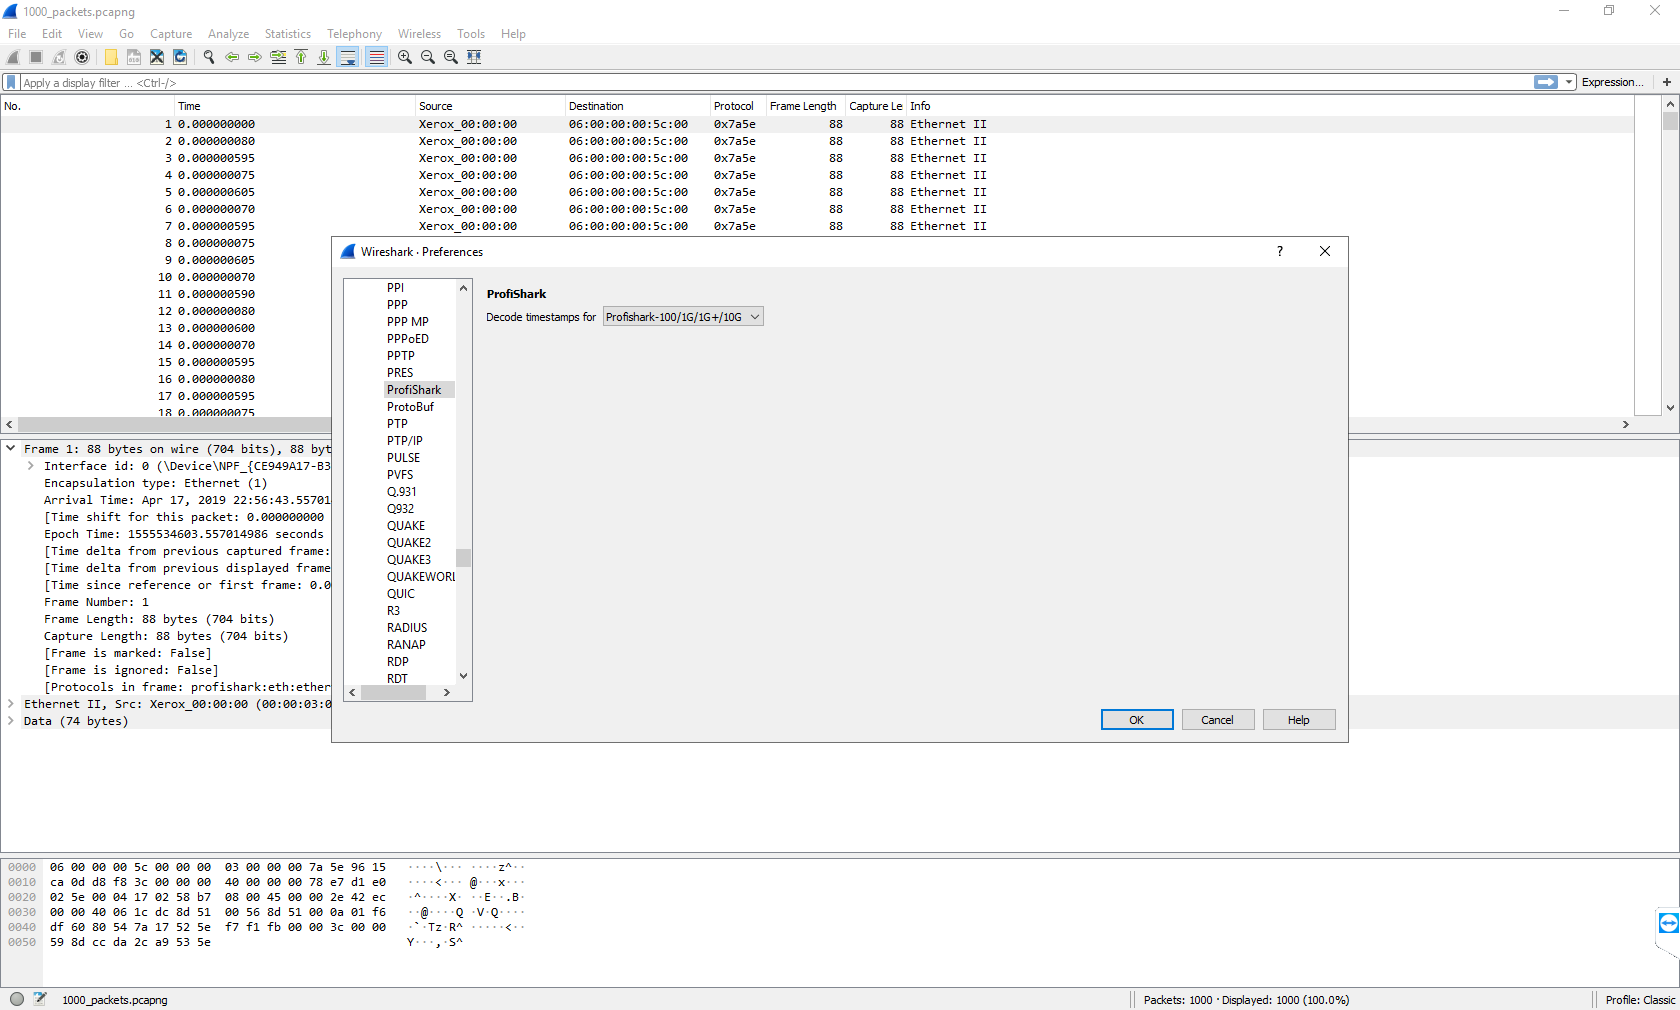Sort by the Frame Length column header
Image resolution: width=1680 pixels, height=1010 pixels.
[805, 106]
